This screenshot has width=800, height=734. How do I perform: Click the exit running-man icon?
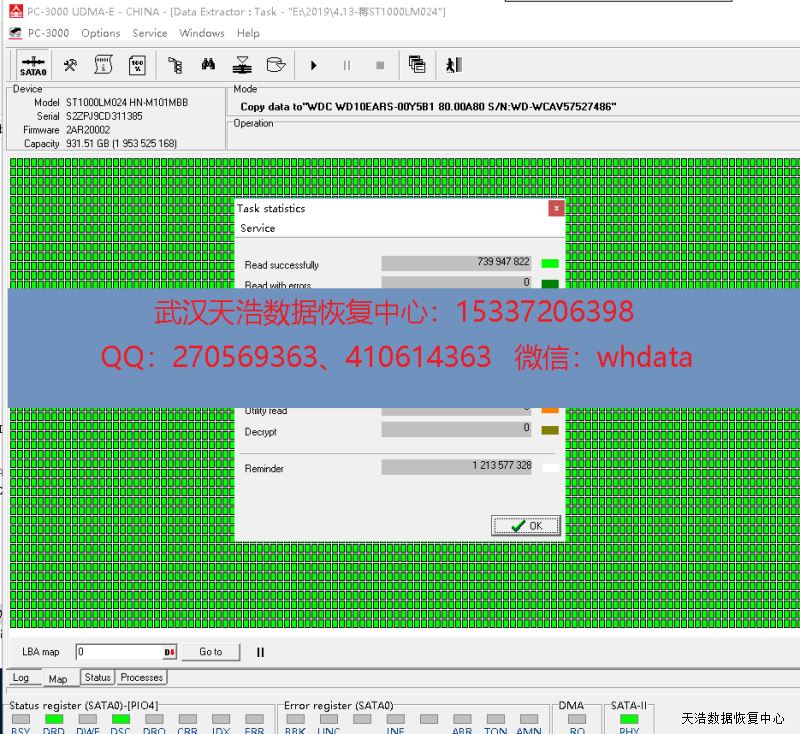(454, 66)
